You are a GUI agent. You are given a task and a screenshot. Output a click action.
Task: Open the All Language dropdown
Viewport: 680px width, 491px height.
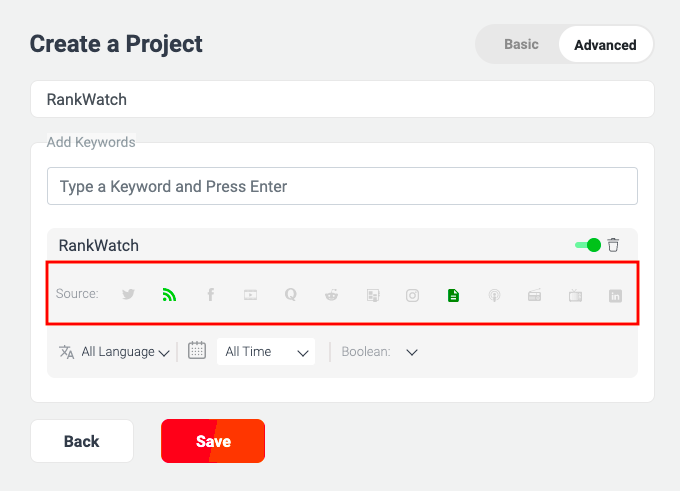tap(114, 352)
